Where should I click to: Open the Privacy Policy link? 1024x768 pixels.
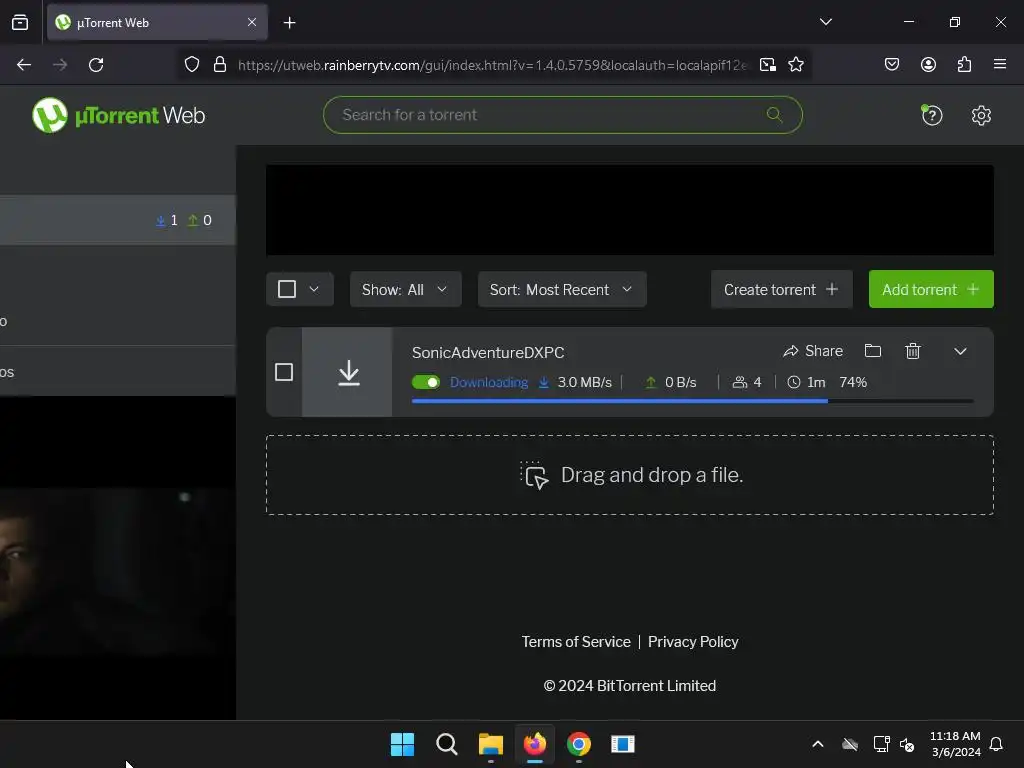coord(693,642)
